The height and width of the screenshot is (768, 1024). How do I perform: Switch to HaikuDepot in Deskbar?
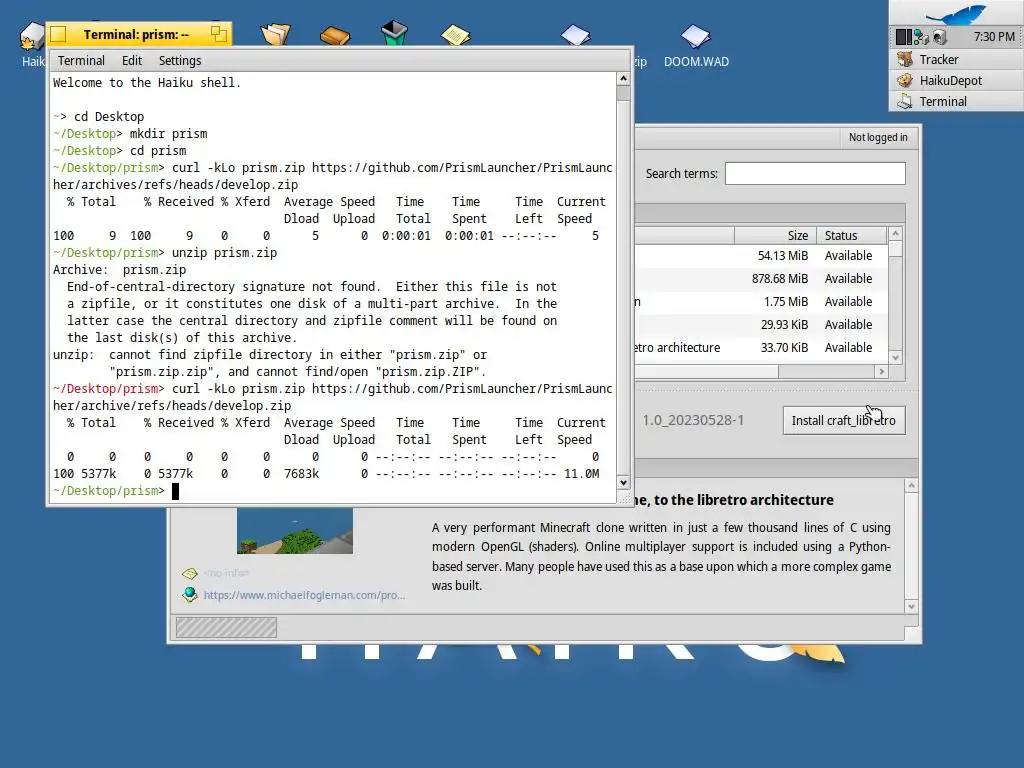point(956,80)
